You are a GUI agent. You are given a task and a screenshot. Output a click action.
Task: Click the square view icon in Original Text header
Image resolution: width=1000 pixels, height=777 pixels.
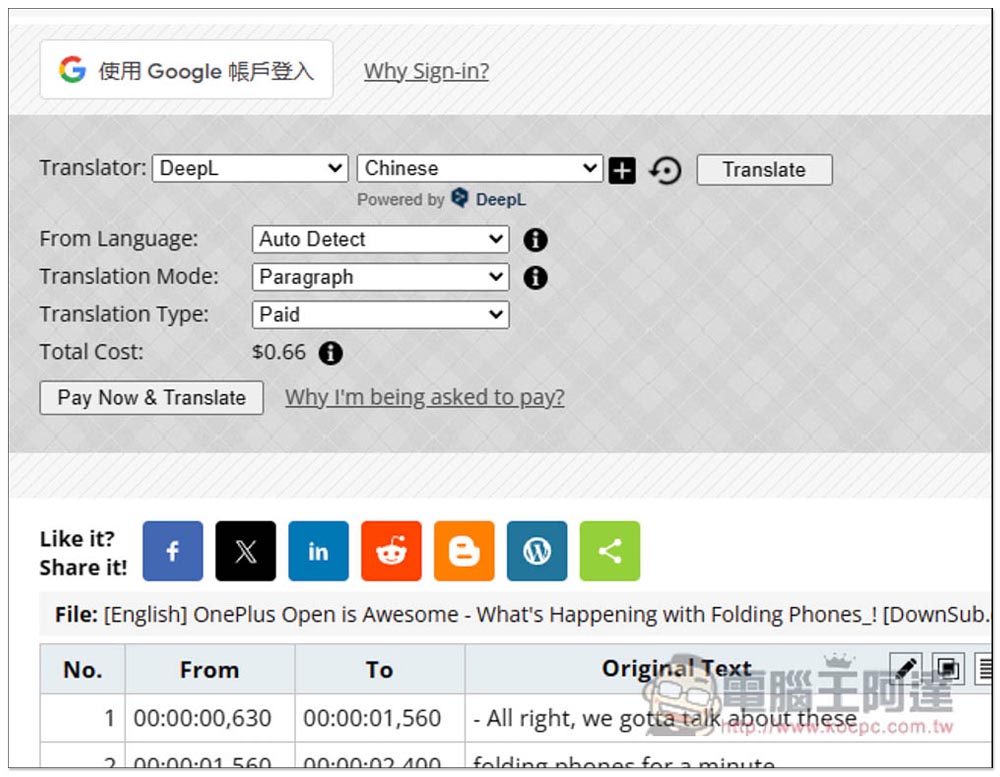(x=948, y=668)
